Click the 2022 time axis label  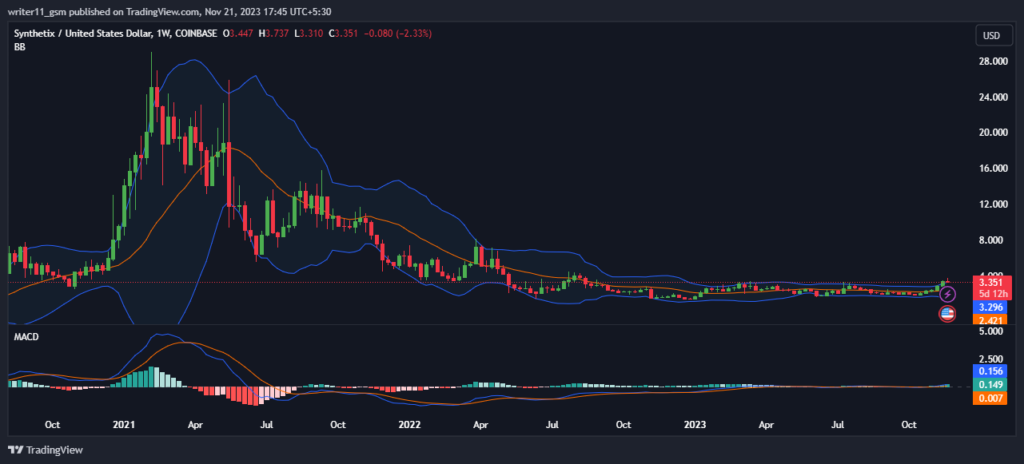click(x=409, y=425)
